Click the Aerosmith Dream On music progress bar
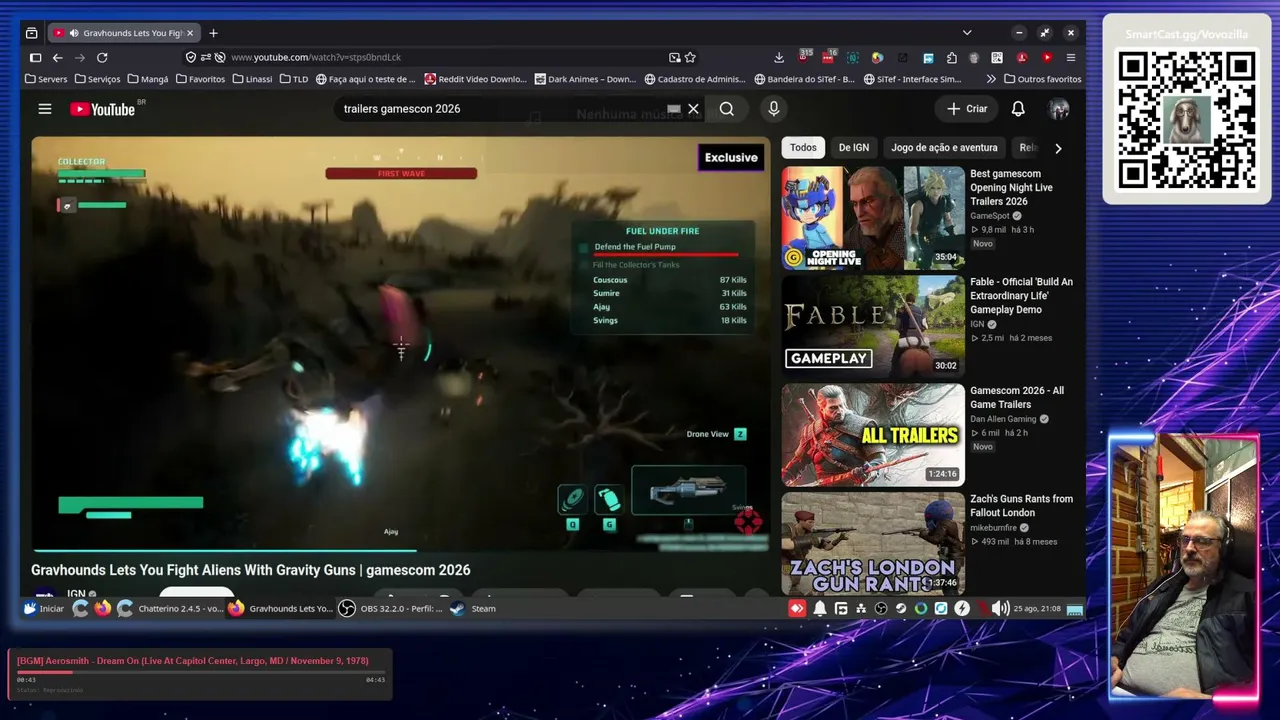This screenshot has height=720, width=1280. pyautogui.click(x=201, y=672)
